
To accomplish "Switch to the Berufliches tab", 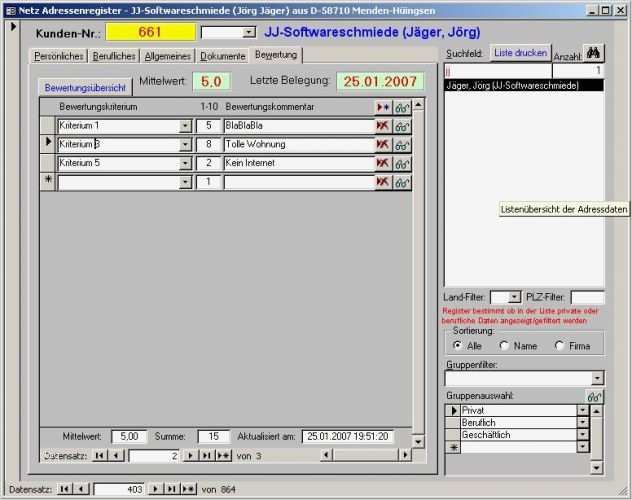I will tap(114, 56).
